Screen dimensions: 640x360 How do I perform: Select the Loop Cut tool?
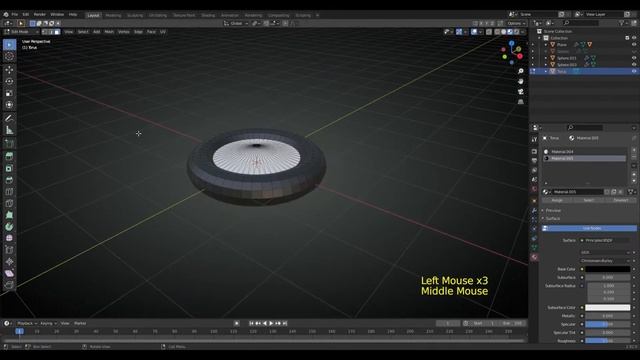(x=9, y=191)
